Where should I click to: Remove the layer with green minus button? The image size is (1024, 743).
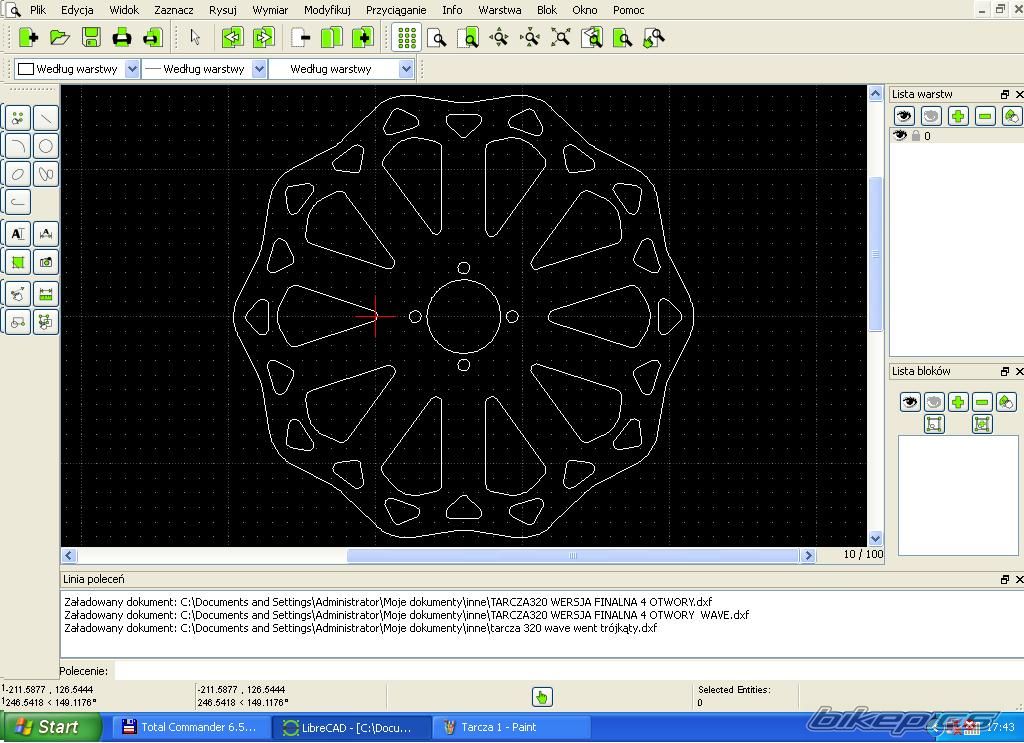click(x=985, y=116)
